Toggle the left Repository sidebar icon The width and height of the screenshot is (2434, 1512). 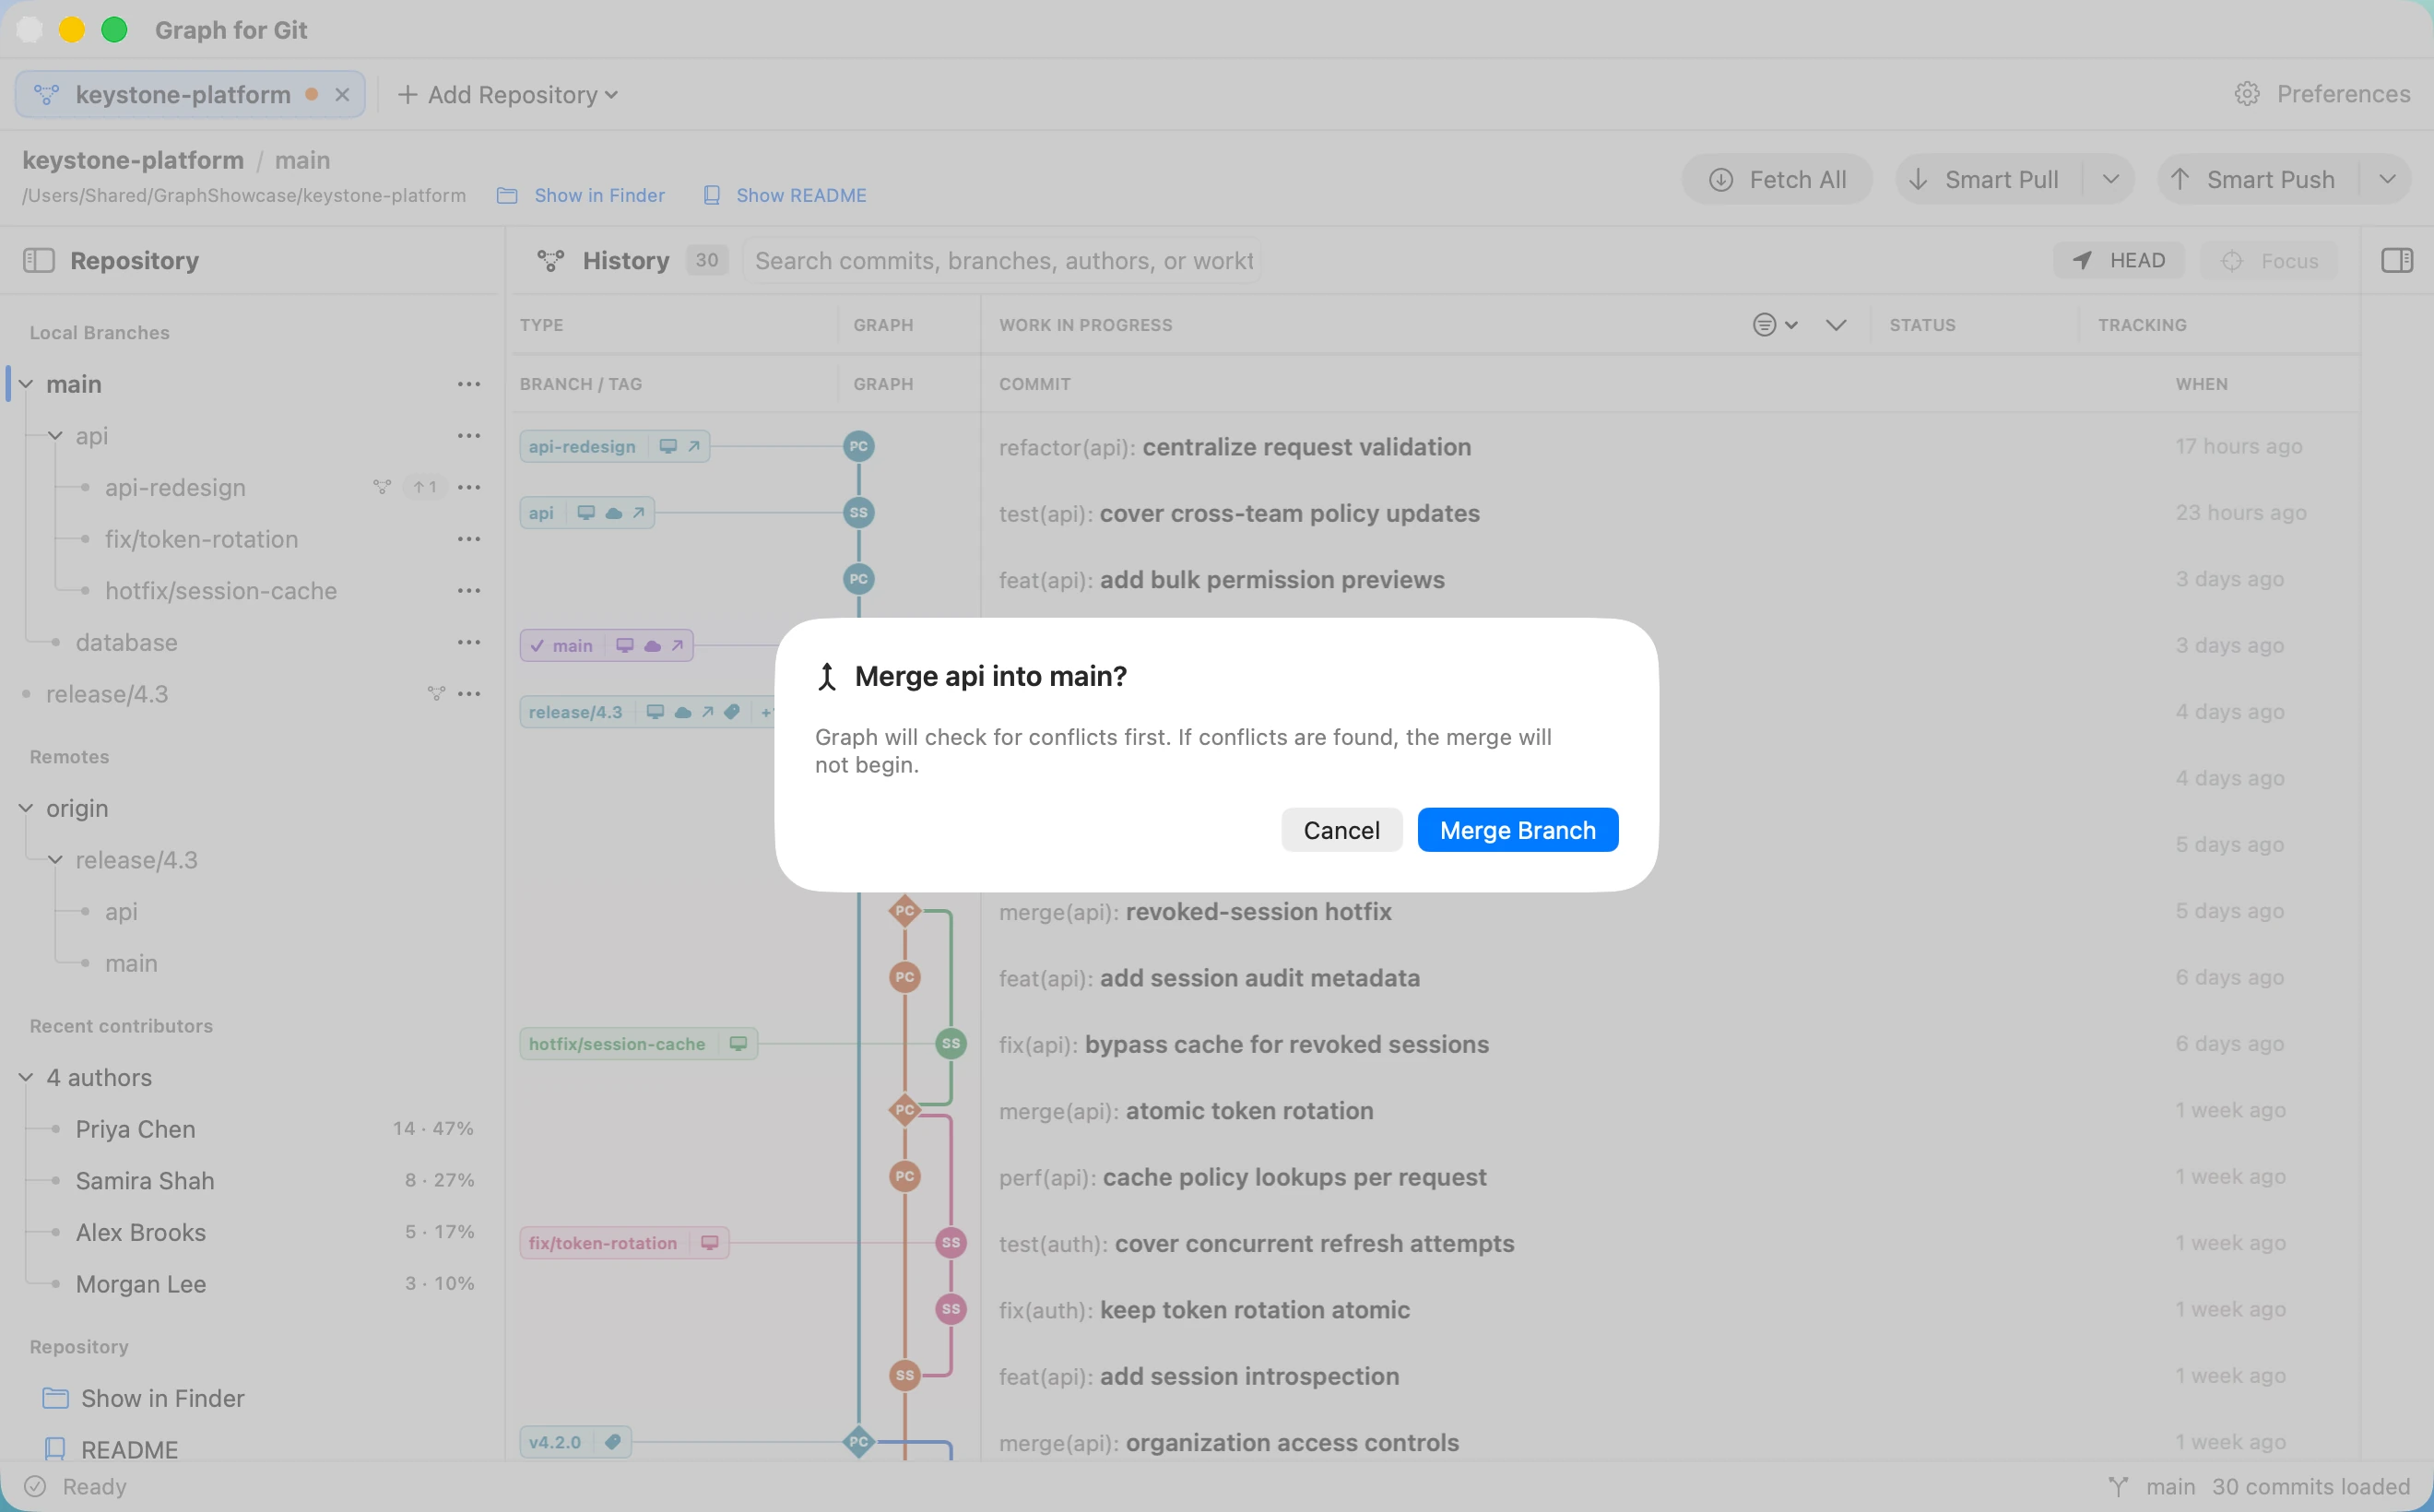(38, 261)
